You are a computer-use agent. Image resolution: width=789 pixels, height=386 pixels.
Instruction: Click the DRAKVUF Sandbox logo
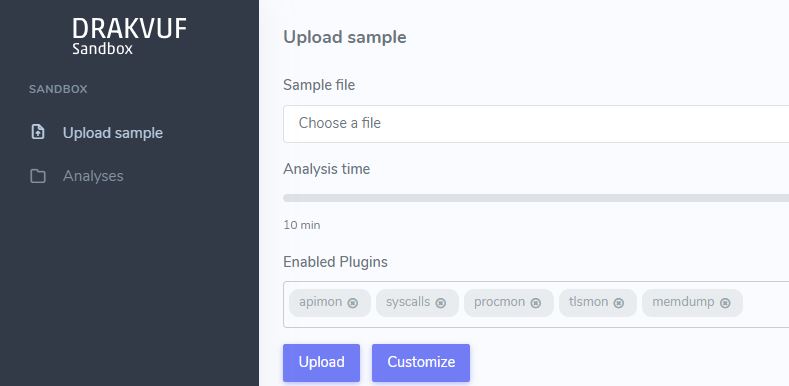pyautogui.click(x=129, y=36)
